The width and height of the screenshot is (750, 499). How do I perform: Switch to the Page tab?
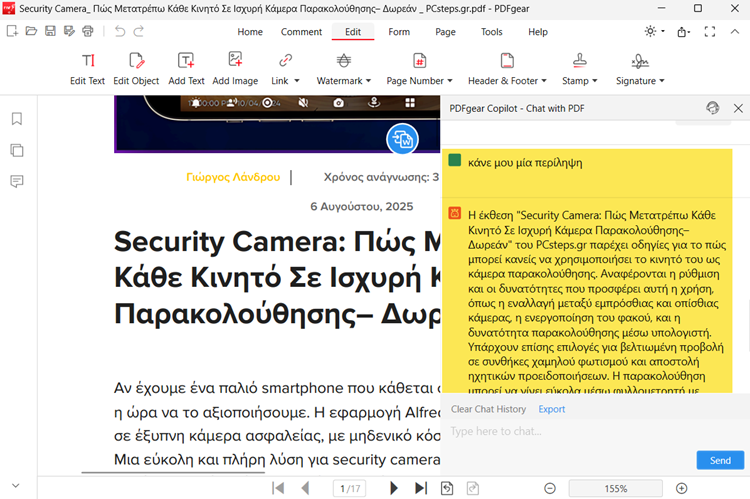445,32
